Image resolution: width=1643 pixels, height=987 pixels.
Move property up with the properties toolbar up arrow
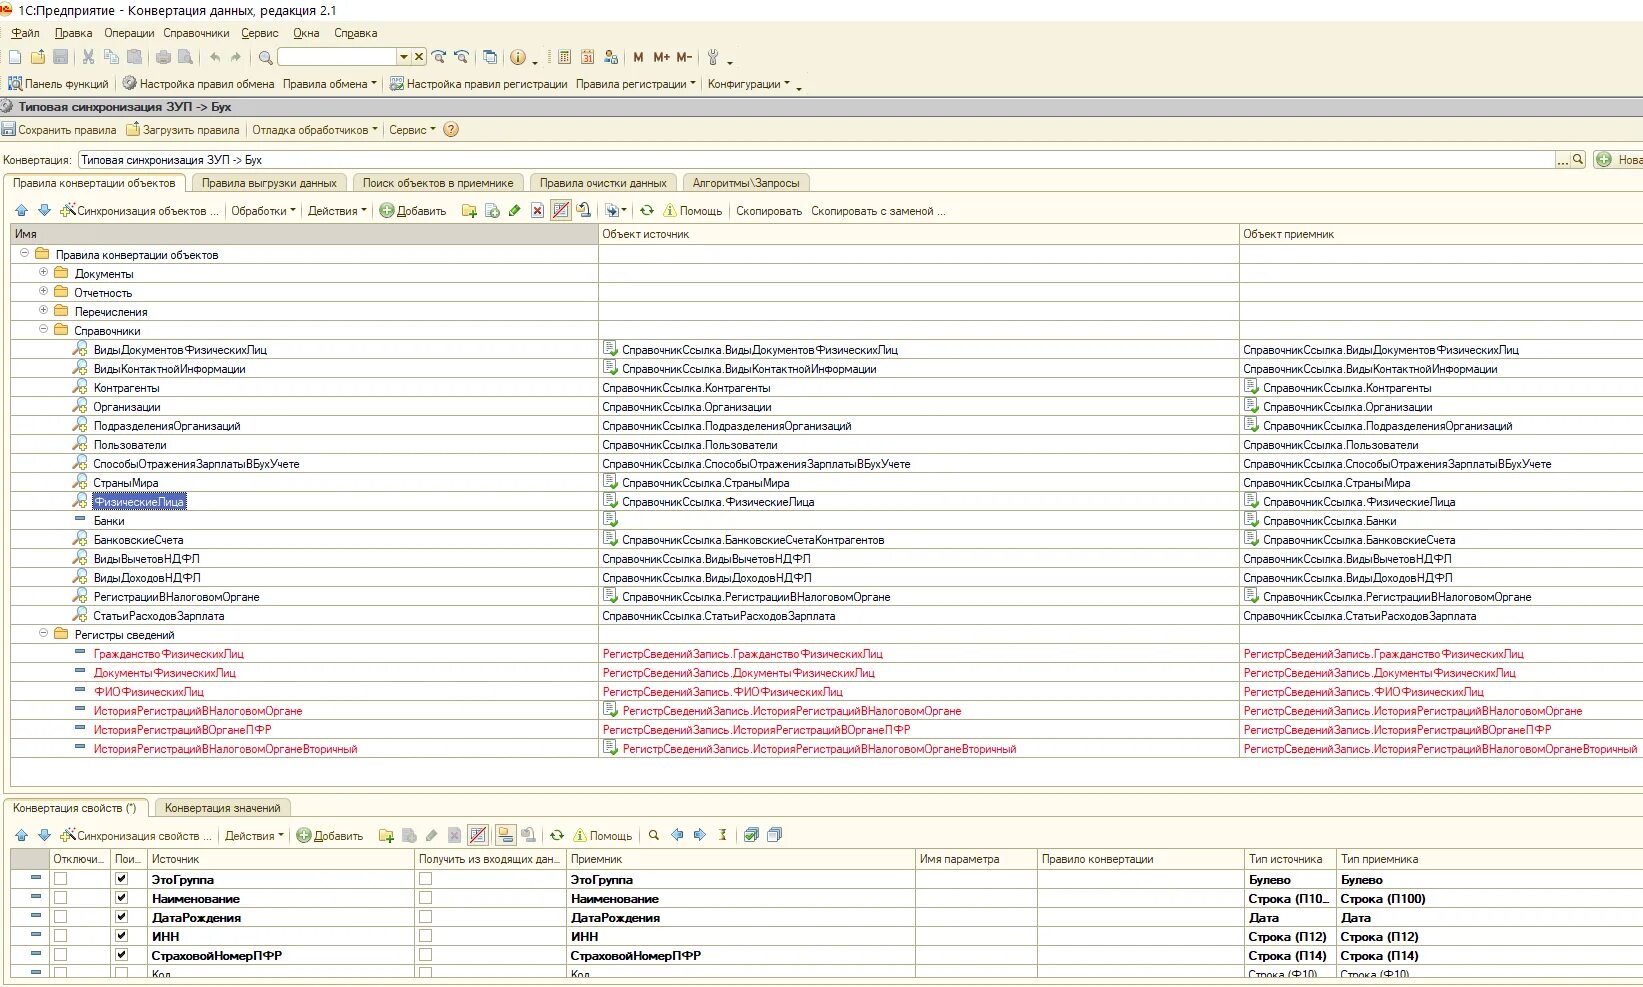(22, 835)
